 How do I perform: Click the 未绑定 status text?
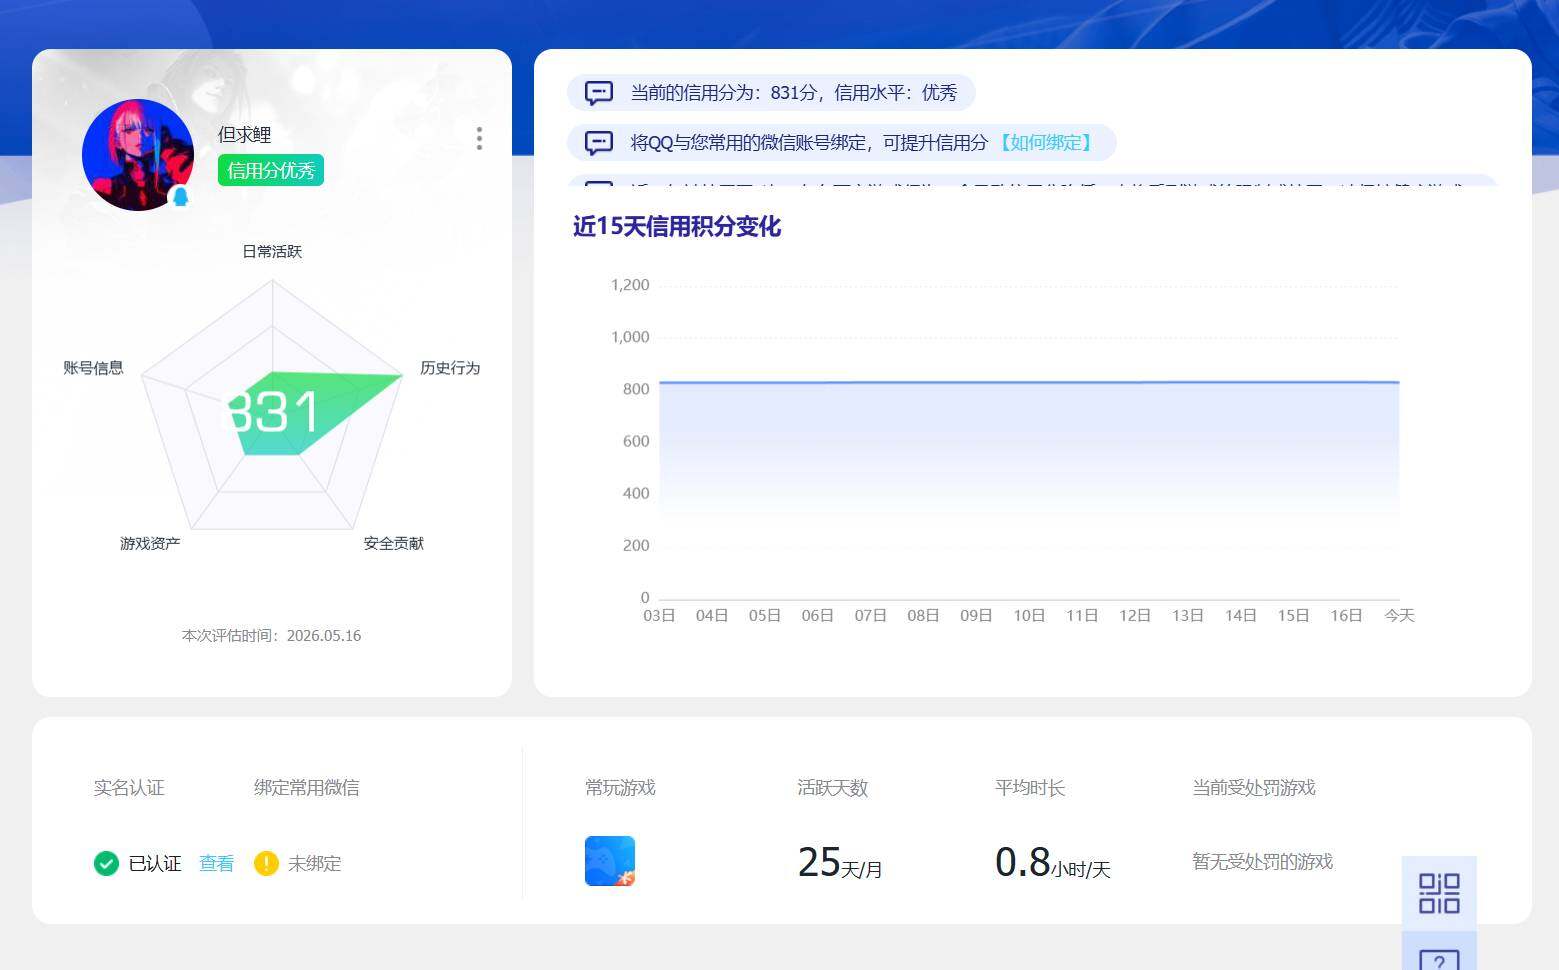click(315, 863)
